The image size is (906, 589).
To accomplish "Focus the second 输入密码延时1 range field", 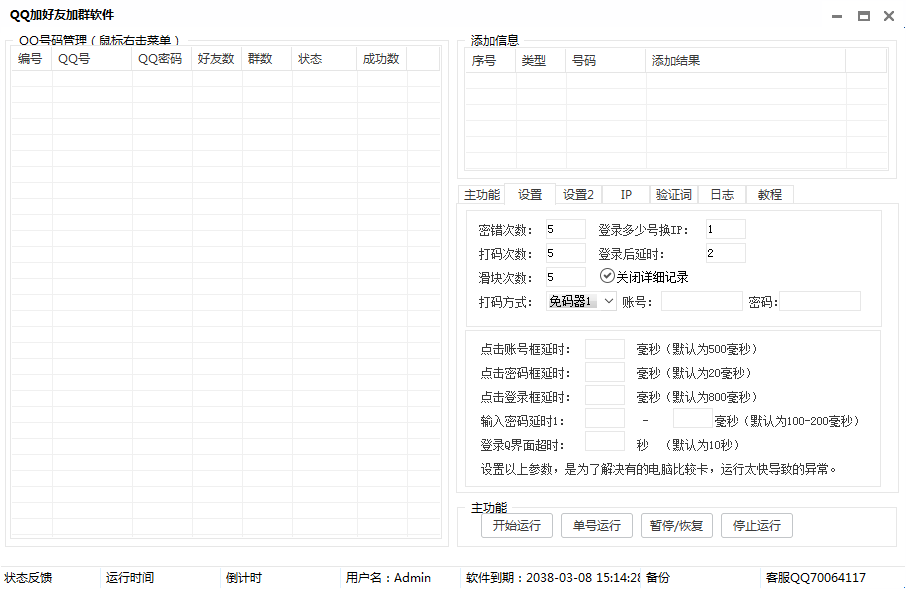I will (693, 418).
